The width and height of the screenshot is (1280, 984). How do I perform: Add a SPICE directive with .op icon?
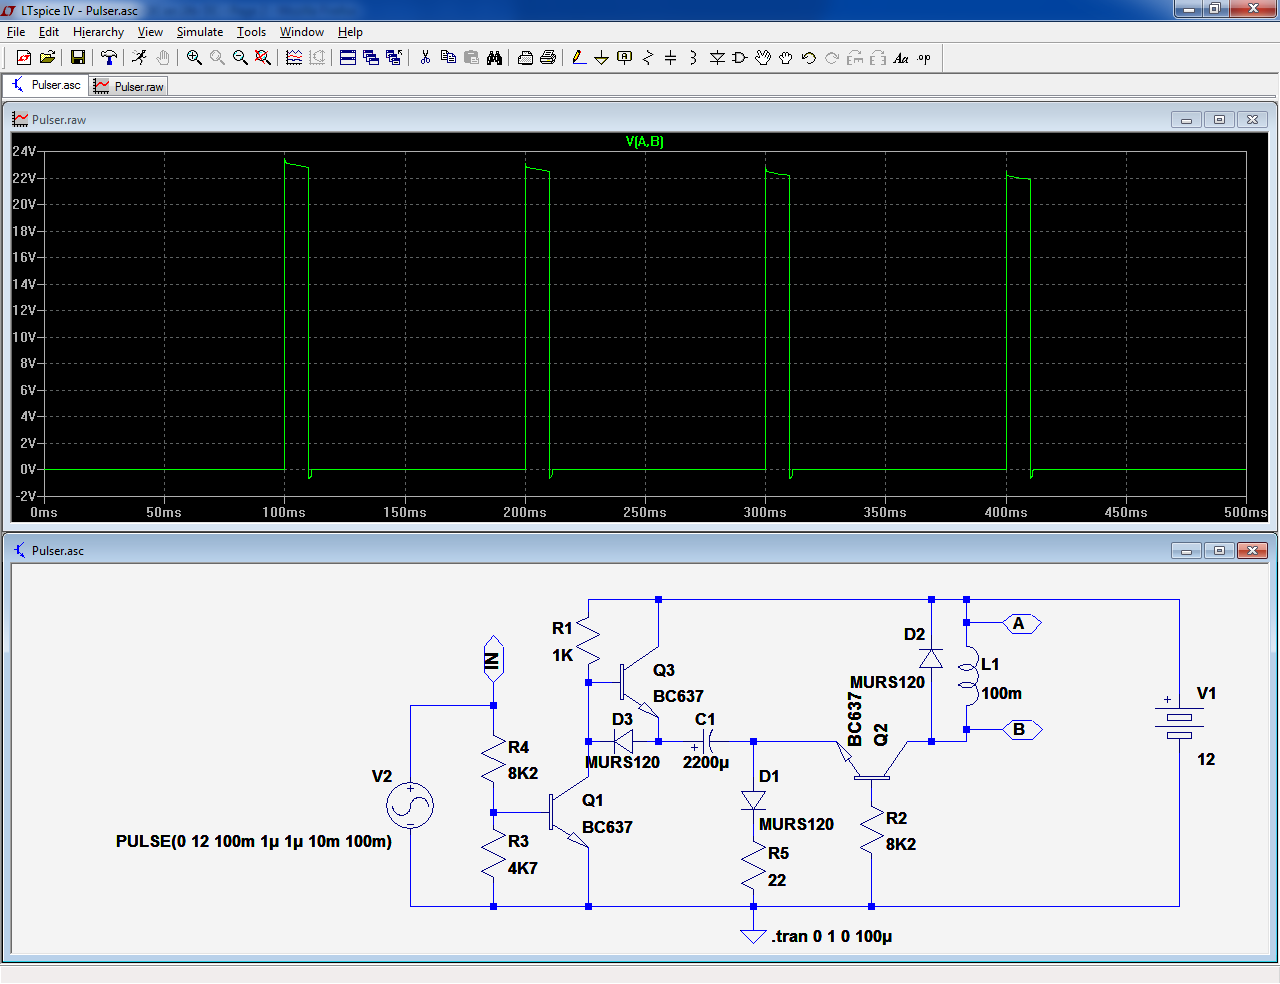point(924,58)
